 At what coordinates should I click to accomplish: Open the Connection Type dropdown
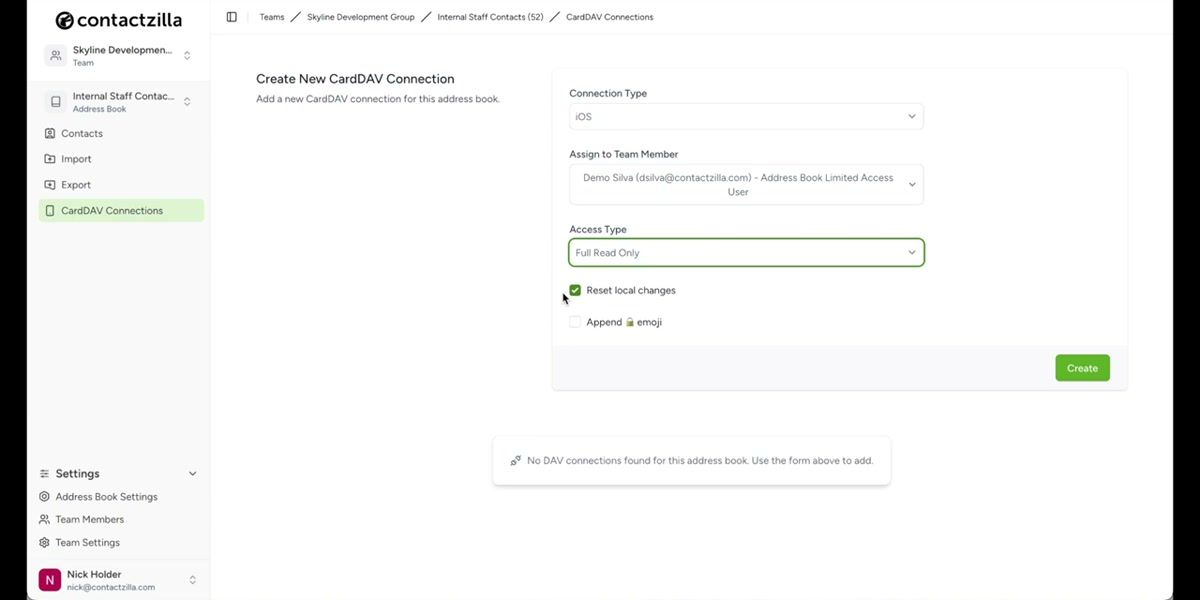(x=746, y=116)
